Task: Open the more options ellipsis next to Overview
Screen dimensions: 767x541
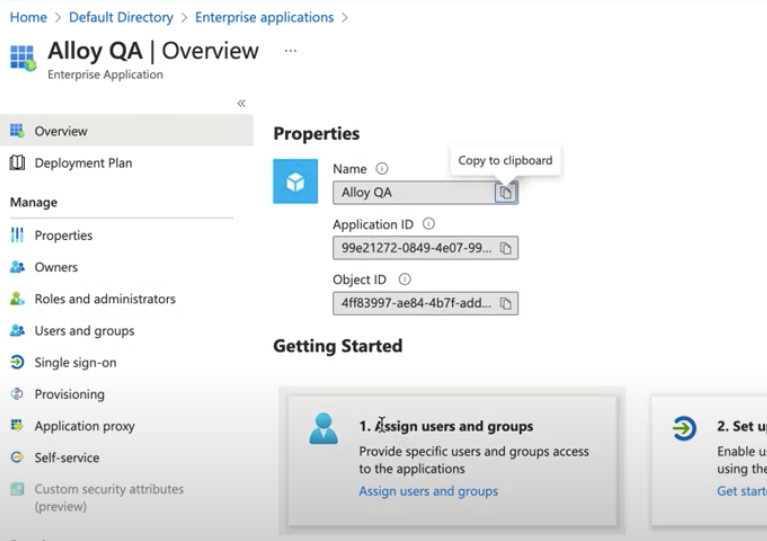Action: click(291, 50)
